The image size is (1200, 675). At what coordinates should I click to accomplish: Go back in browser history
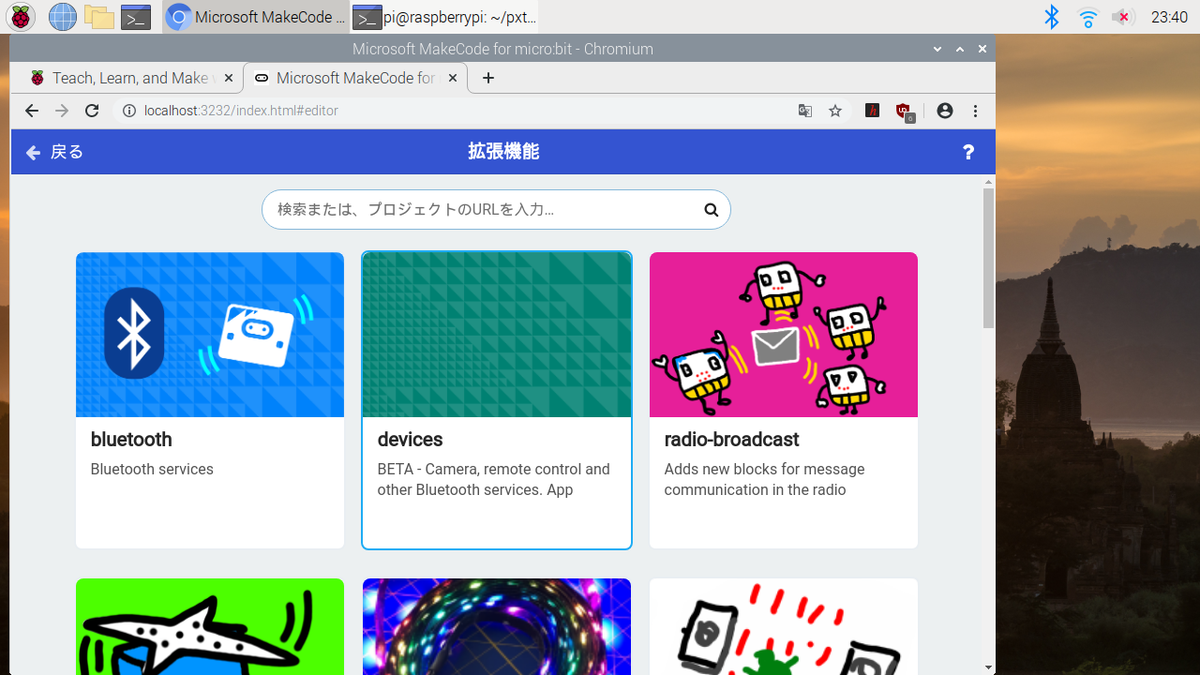32,111
